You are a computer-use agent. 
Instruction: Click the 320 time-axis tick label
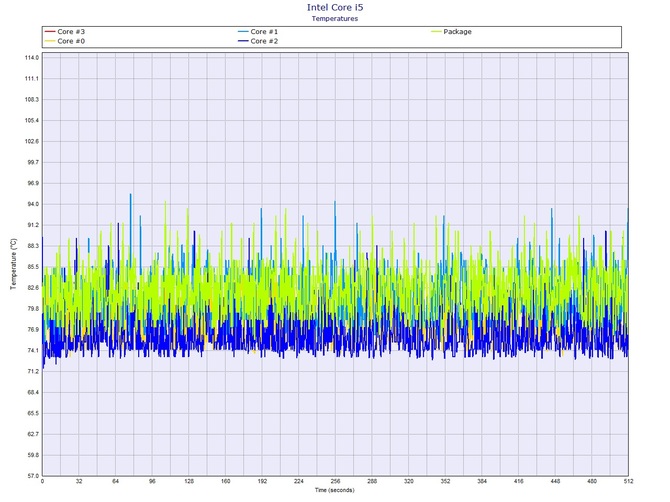click(409, 481)
